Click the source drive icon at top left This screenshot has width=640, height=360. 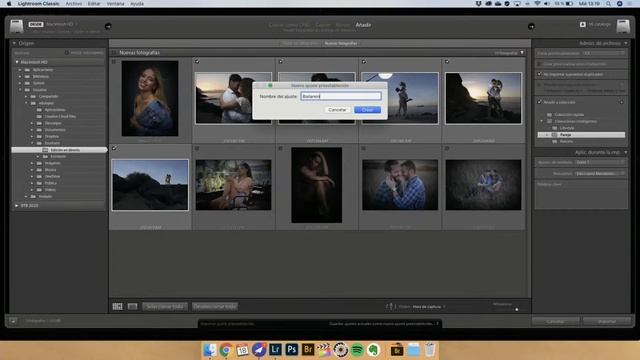[16, 26]
